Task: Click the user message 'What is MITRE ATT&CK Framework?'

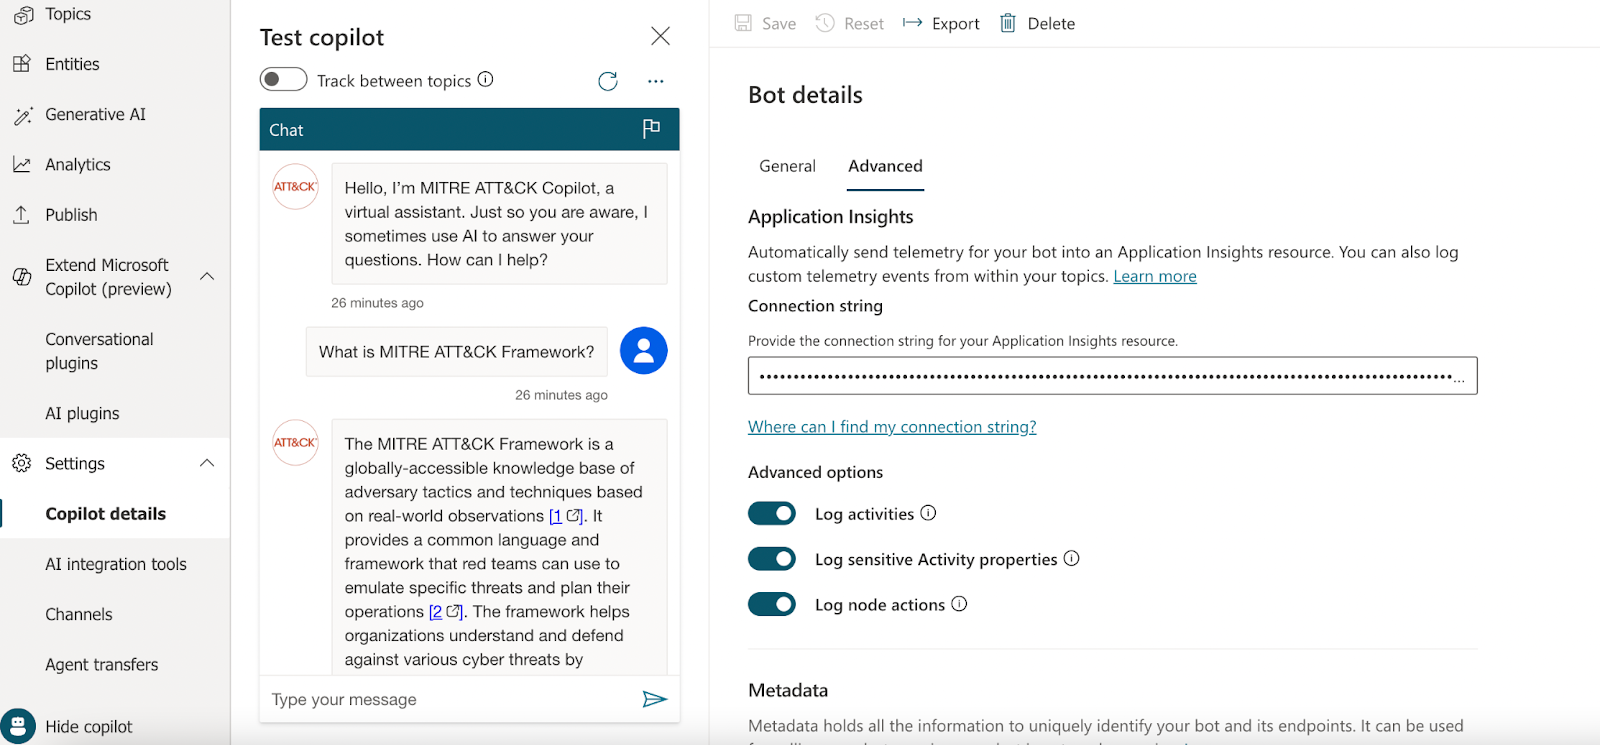Action: point(456,352)
